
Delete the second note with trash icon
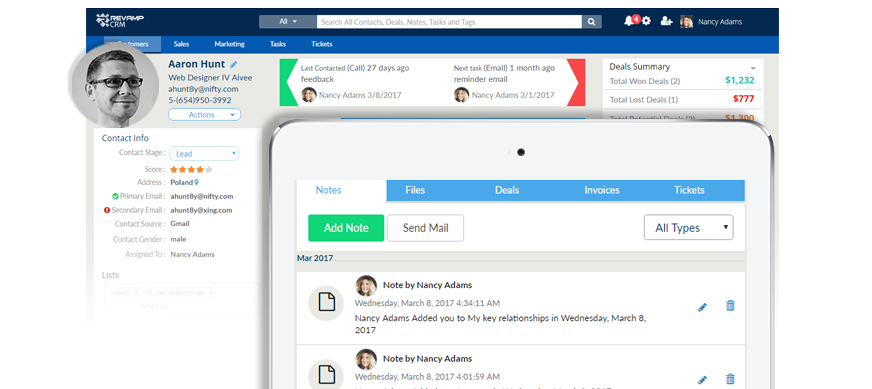click(x=730, y=379)
